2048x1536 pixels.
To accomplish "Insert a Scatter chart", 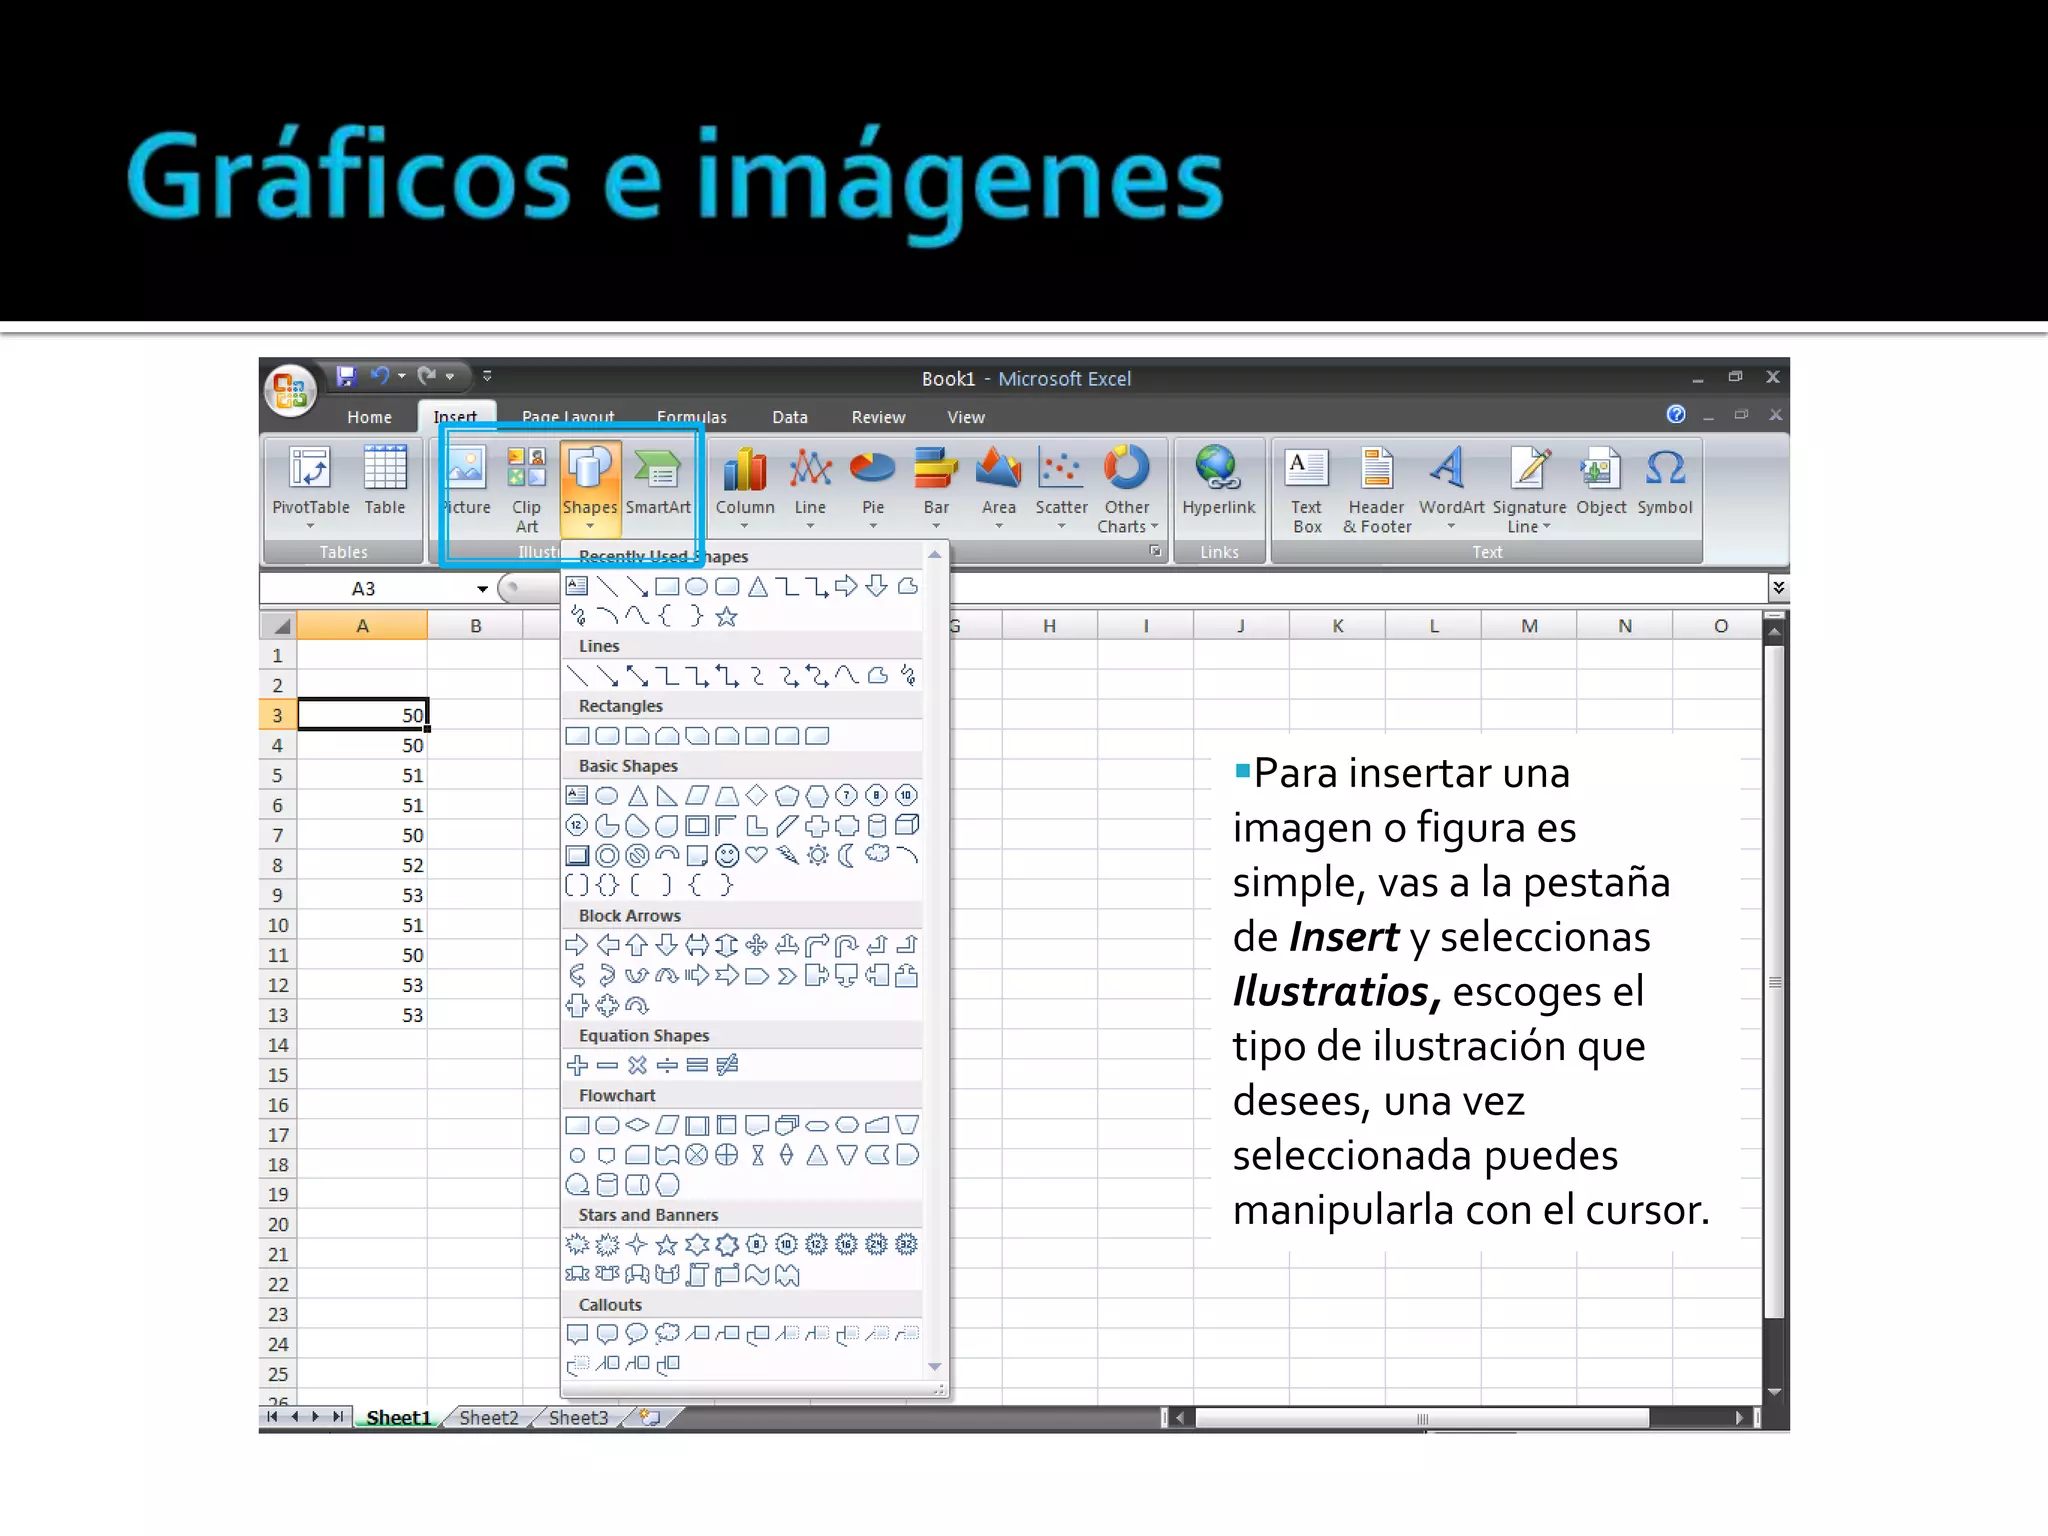I will point(1061,488).
